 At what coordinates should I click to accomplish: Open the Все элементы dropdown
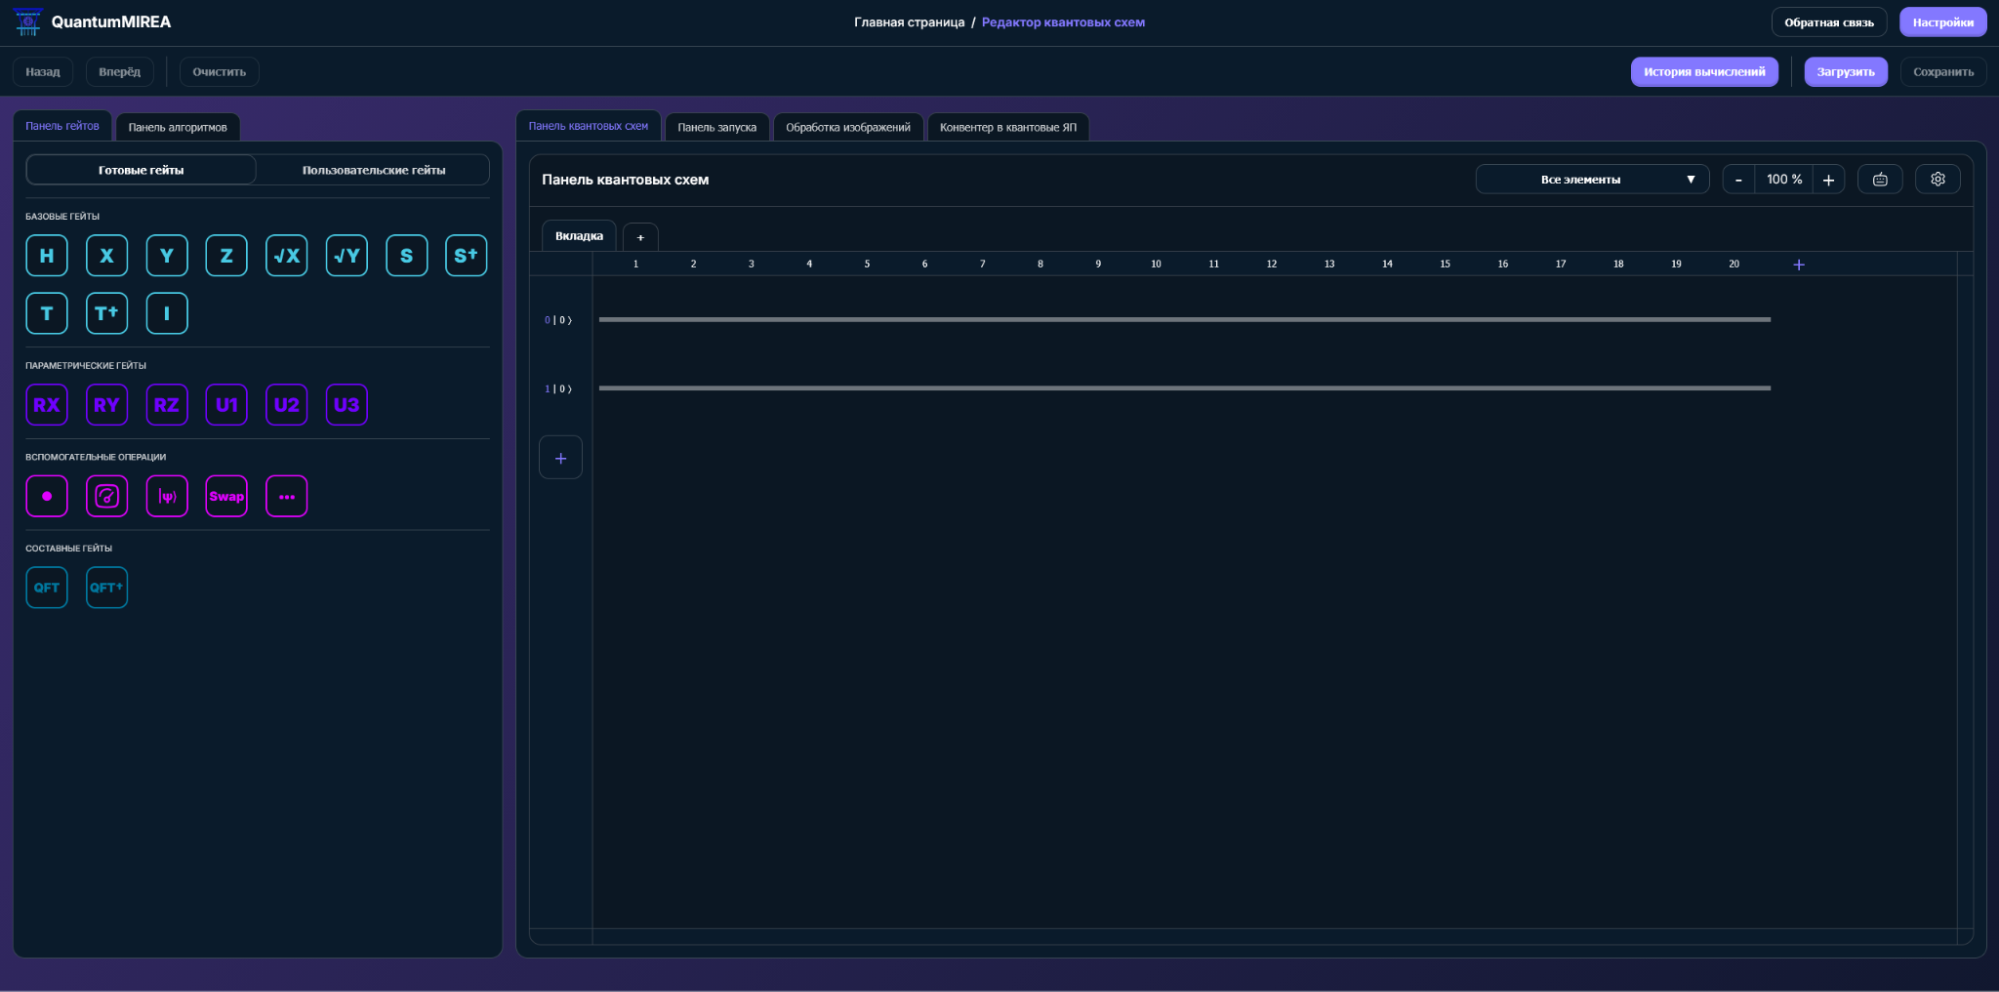[1592, 179]
